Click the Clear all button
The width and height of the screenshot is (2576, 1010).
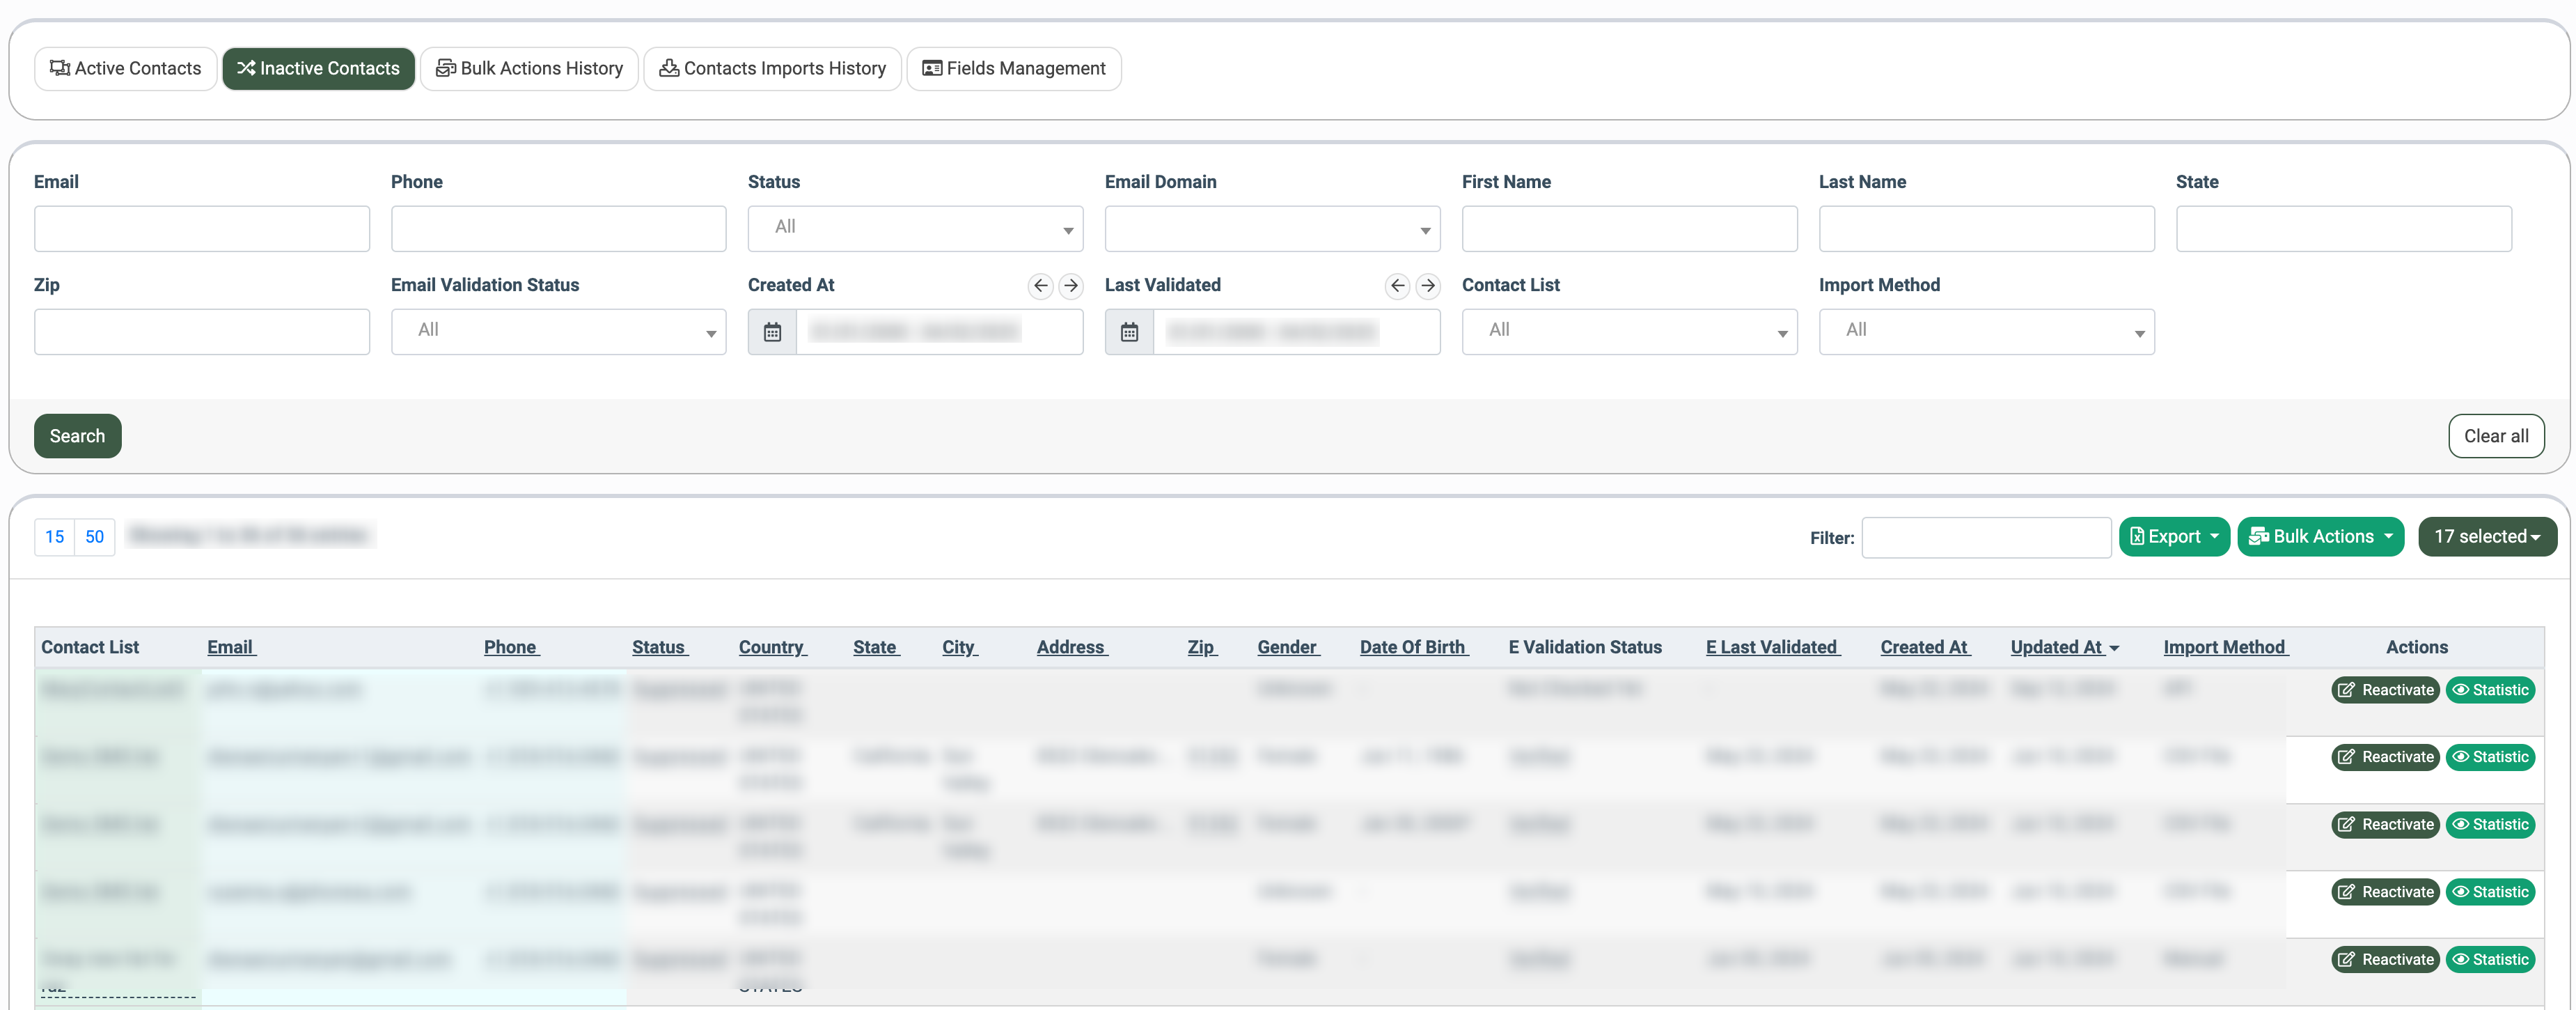tap(2495, 436)
